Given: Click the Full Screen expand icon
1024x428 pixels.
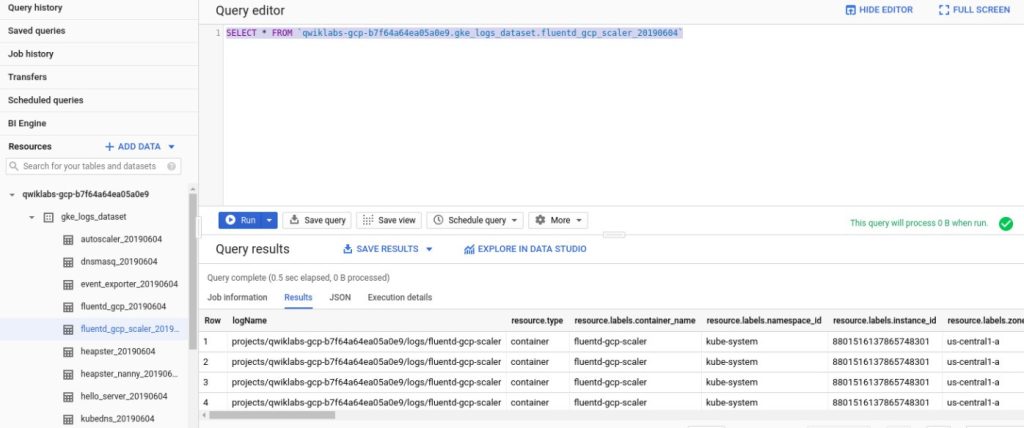Looking at the screenshot, I should [945, 10].
